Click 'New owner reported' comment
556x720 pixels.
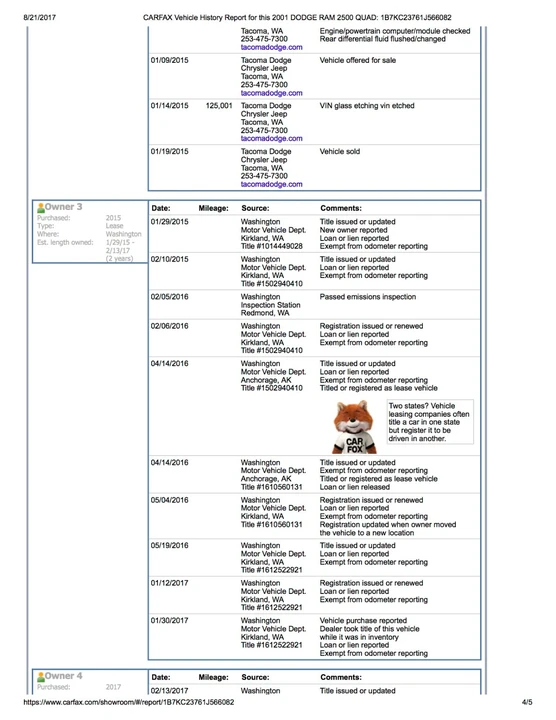[354, 230]
